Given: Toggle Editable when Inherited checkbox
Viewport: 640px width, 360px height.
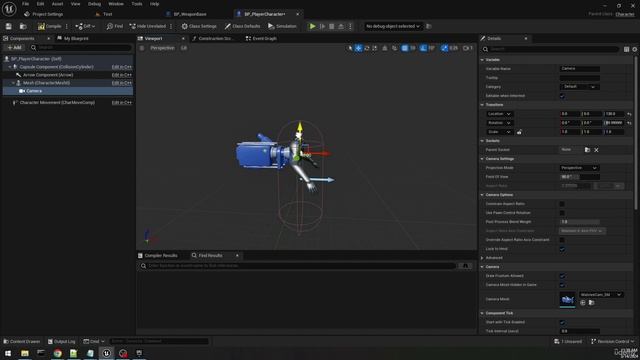Looking at the screenshot, I should tap(562, 96).
